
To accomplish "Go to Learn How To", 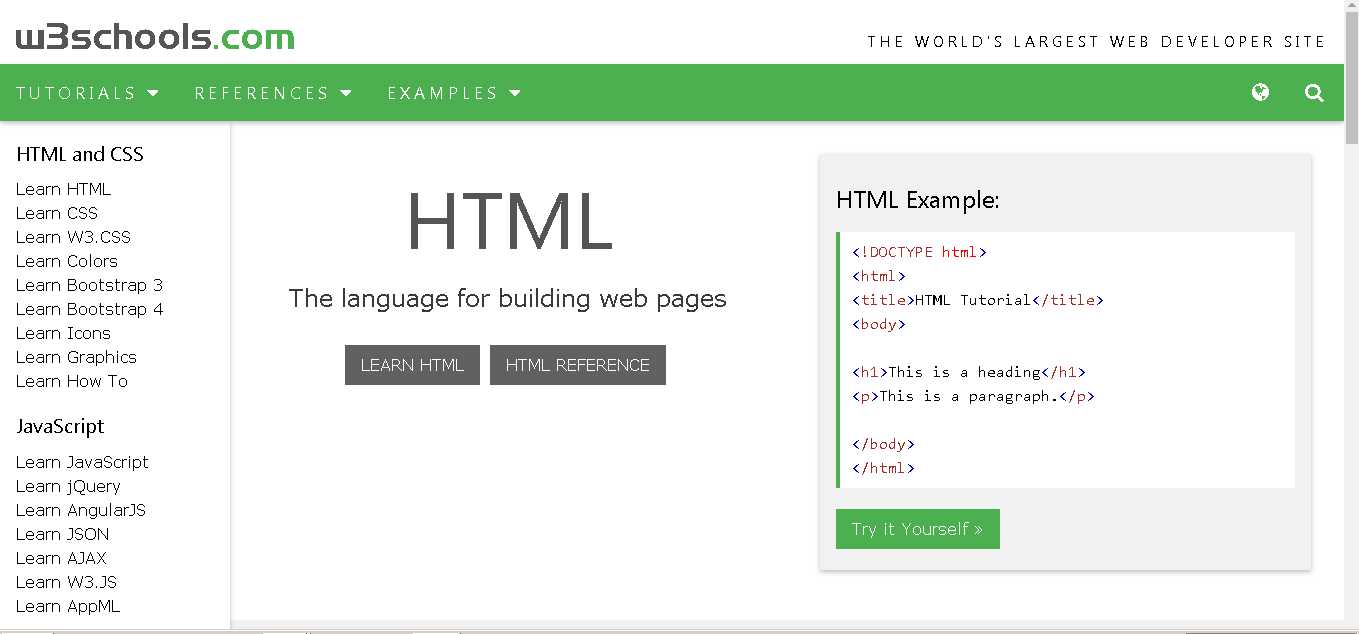I will click(72, 381).
